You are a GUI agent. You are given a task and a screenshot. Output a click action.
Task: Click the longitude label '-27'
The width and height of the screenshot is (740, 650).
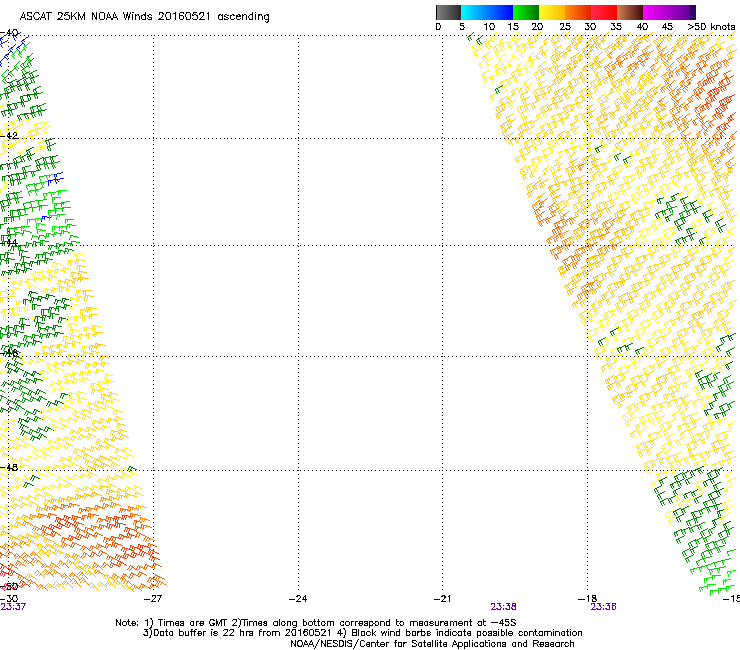point(153,599)
